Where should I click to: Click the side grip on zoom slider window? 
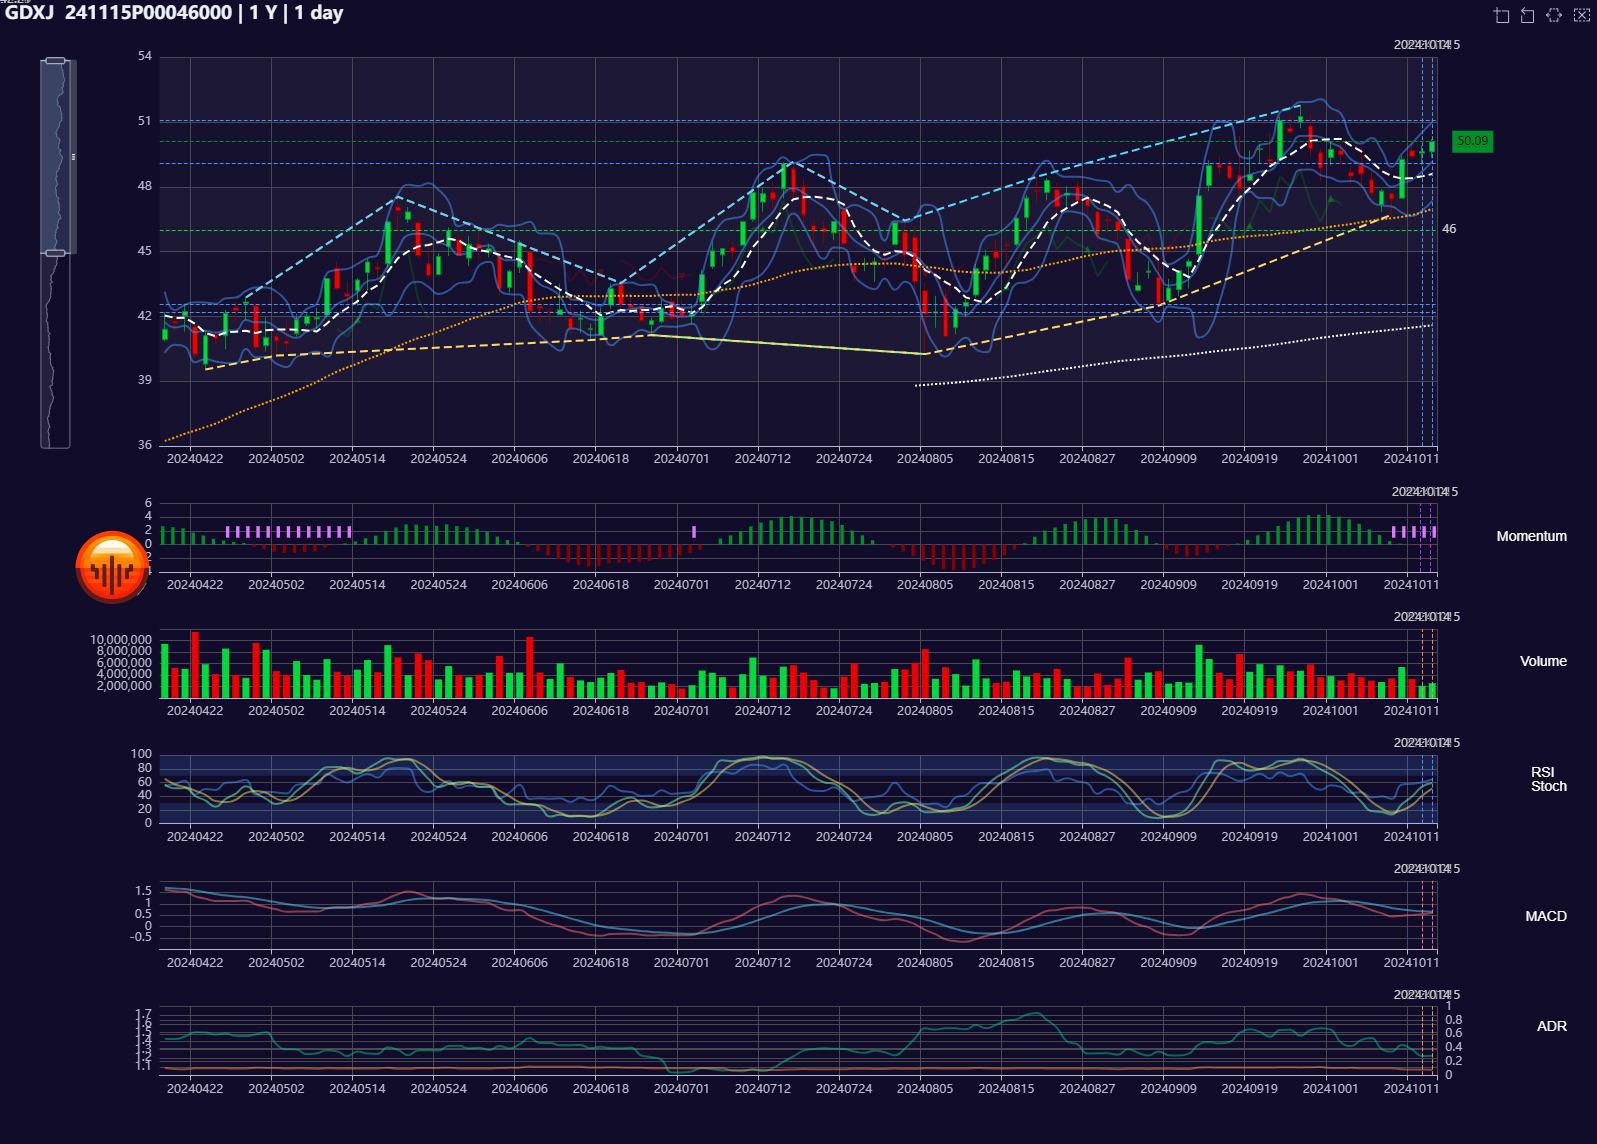tap(73, 157)
